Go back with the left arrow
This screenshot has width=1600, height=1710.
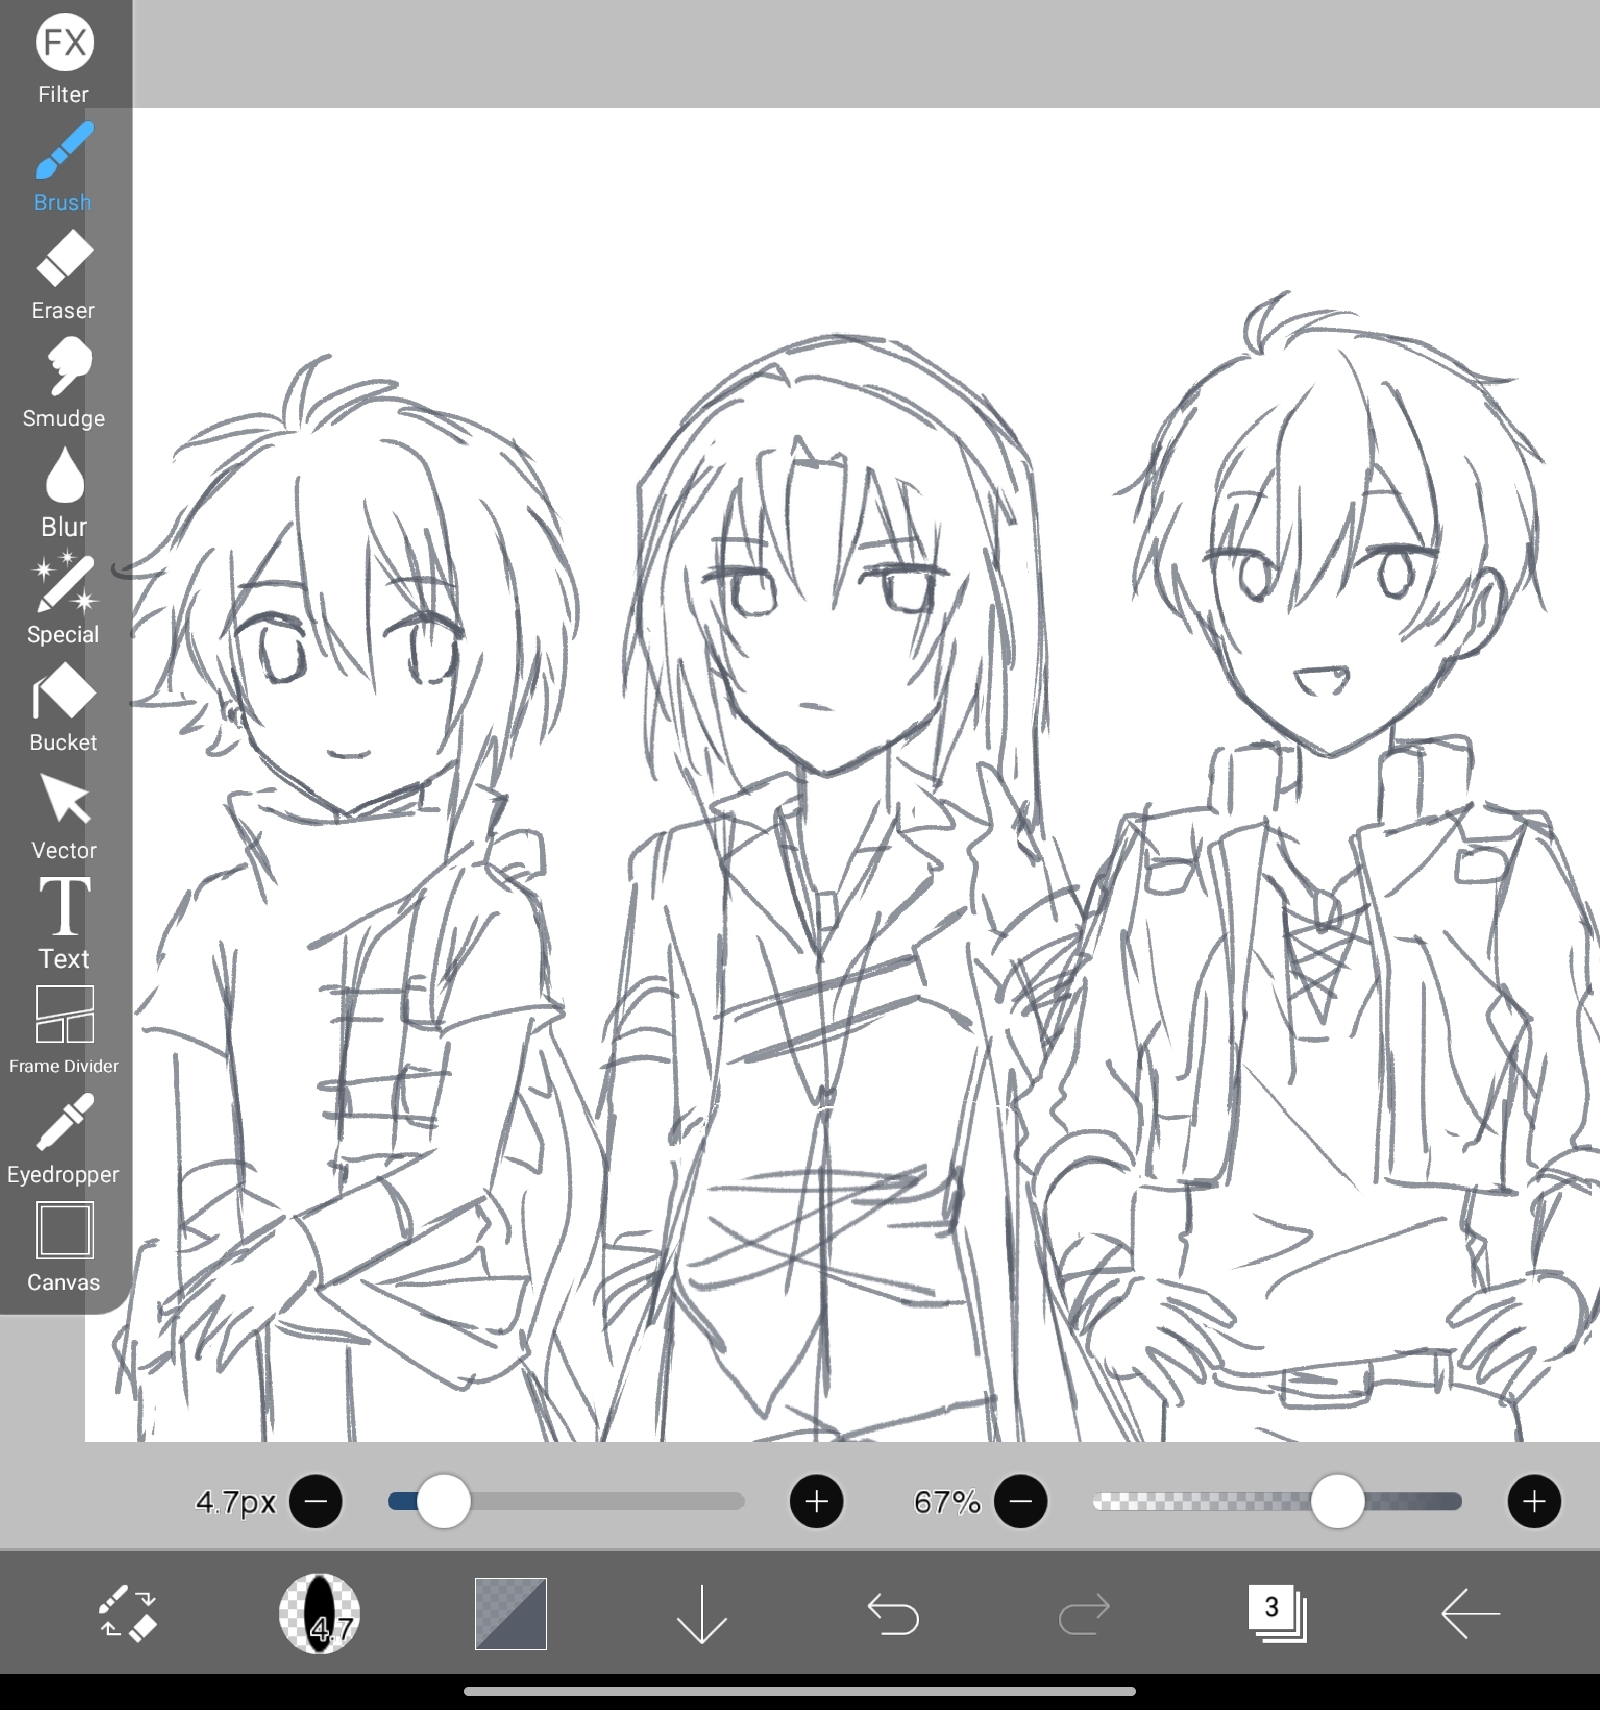point(1469,1613)
